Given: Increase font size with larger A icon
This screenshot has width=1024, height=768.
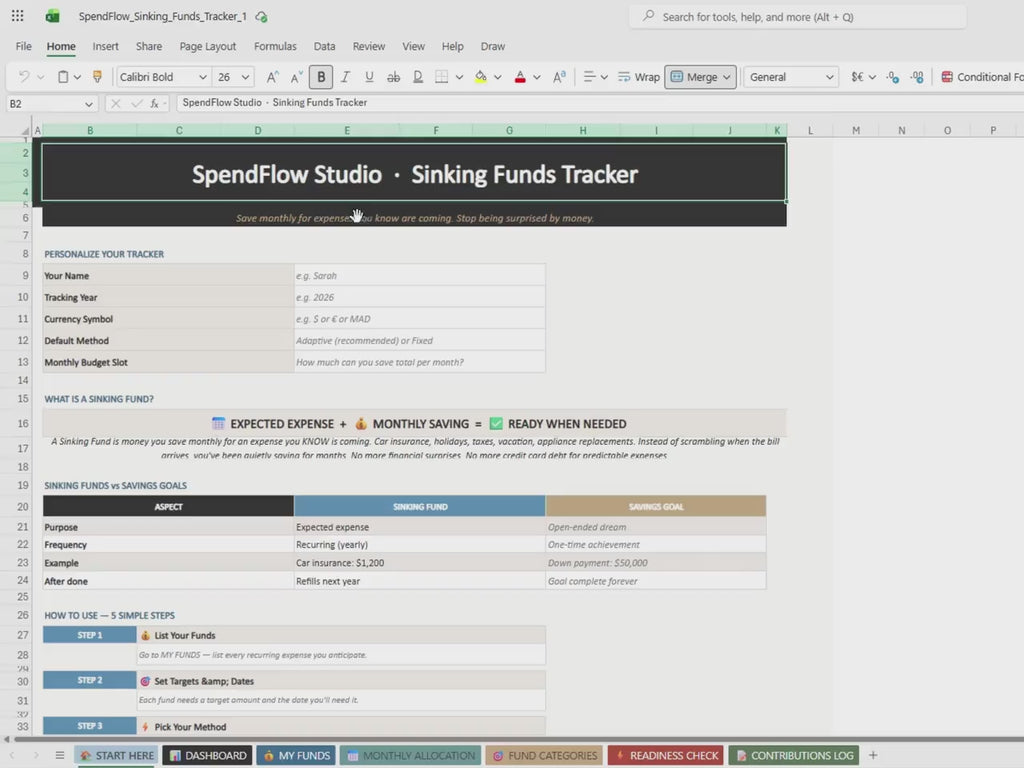Looking at the screenshot, I should click(x=272, y=77).
